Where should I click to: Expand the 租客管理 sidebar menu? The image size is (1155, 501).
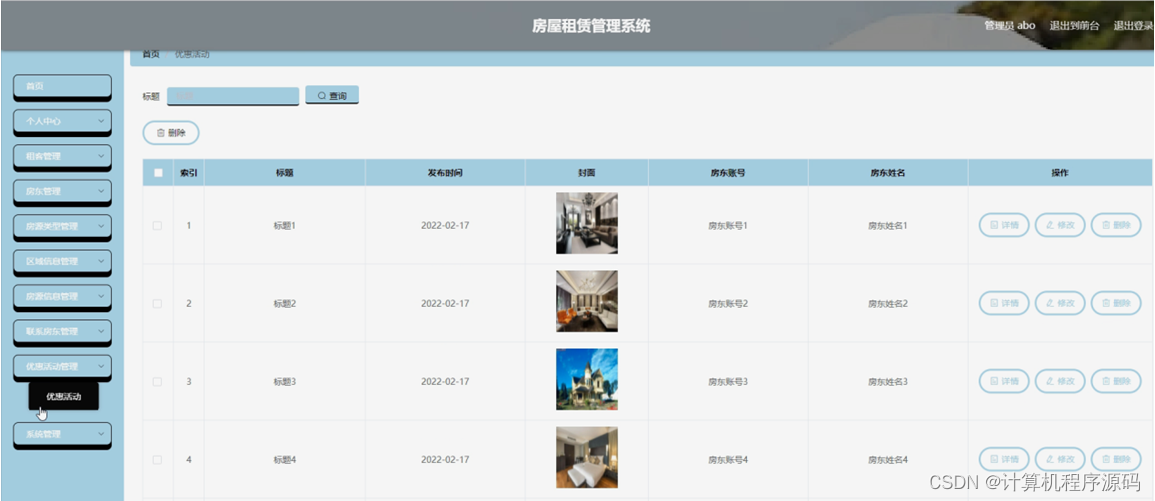click(63, 156)
